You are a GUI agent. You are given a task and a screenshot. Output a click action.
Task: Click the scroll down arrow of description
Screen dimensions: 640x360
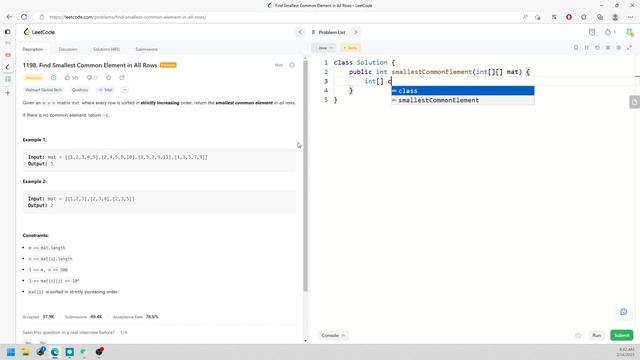[x=305, y=340]
